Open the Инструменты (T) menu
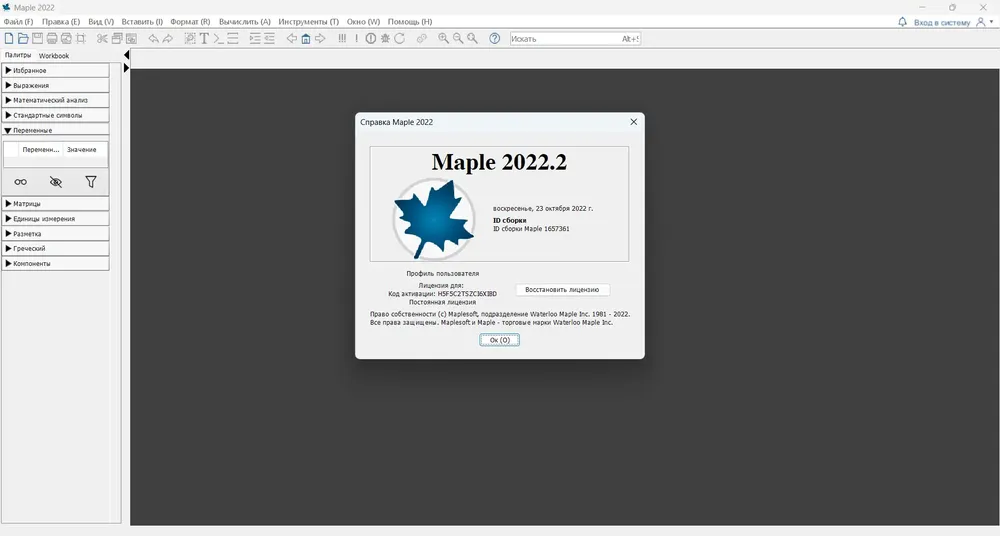 (x=309, y=22)
